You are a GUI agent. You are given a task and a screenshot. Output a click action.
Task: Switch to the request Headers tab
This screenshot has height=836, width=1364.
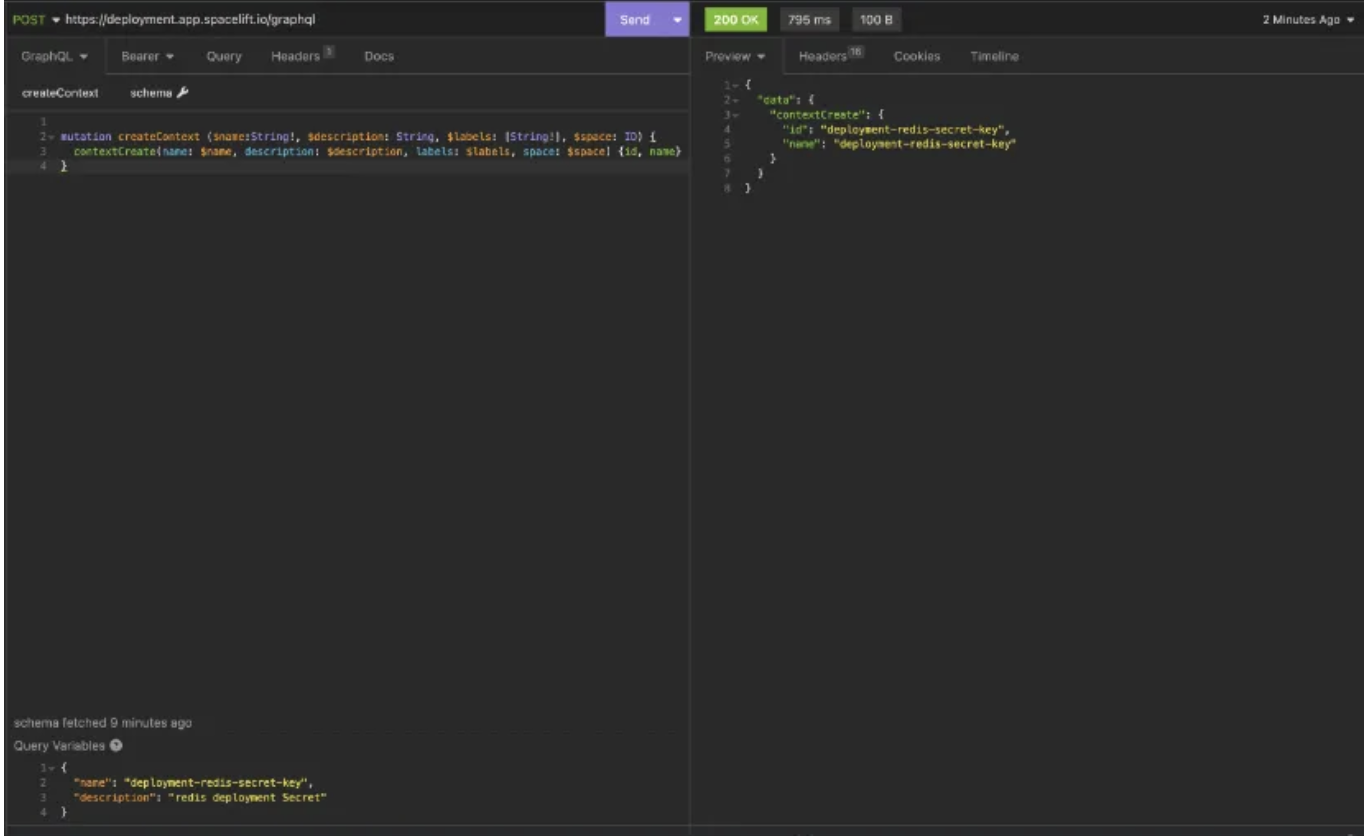[301, 56]
